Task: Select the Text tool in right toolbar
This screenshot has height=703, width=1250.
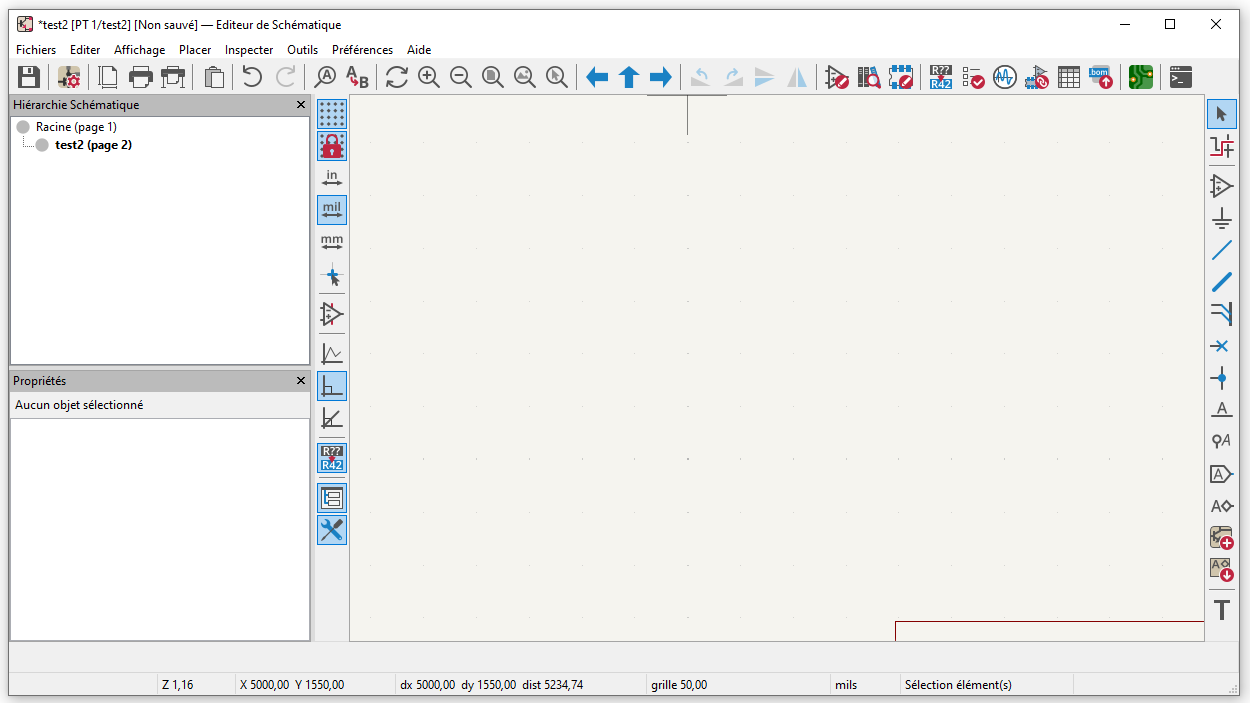Action: coord(1221,609)
